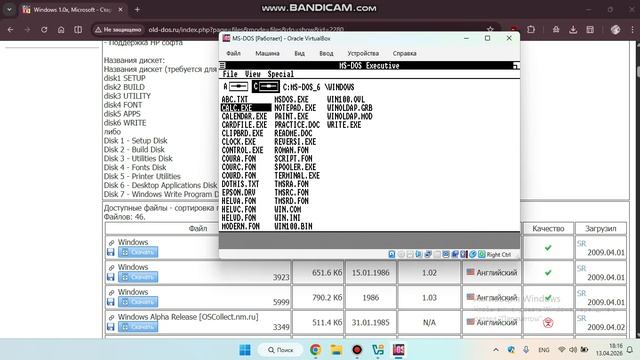
Task: Click VirtualBox hard disk activity indicator
Action: coord(392,254)
